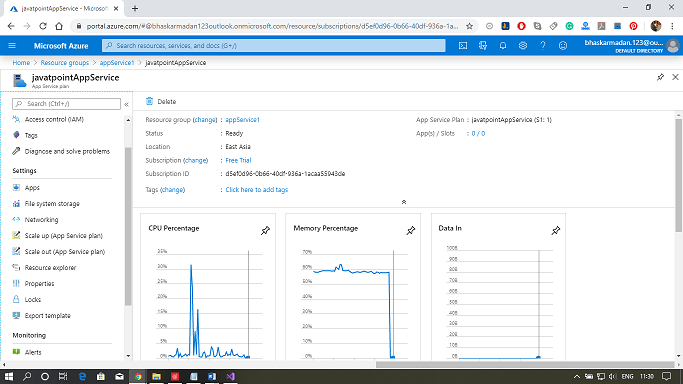
Task: Click the Delete trash icon
Action: 149,101
